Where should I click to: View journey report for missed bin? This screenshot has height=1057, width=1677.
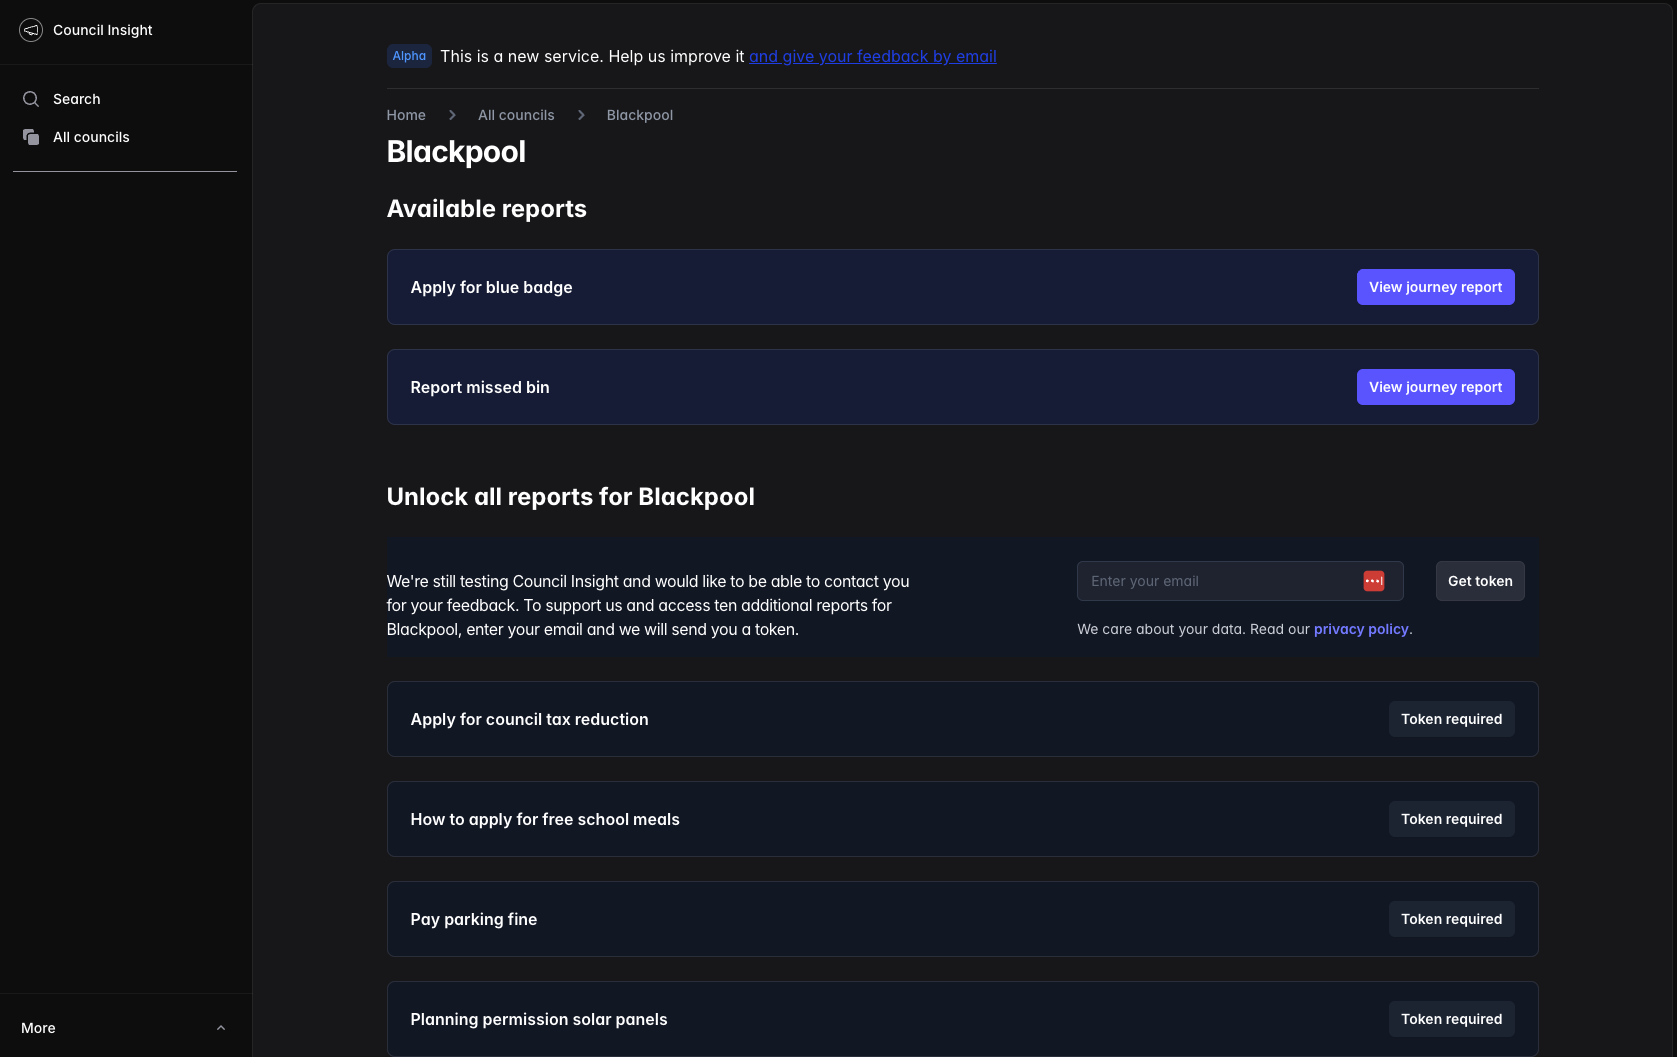(1435, 387)
